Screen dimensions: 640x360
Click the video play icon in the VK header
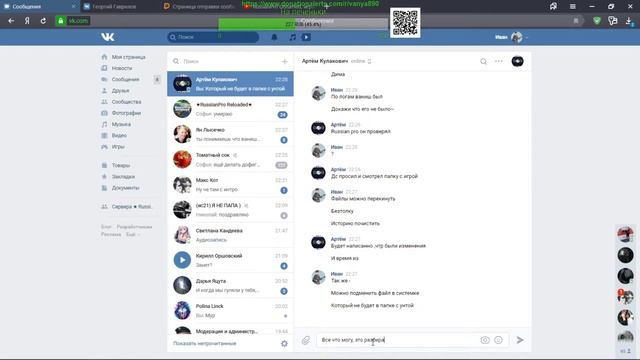(x=306, y=37)
